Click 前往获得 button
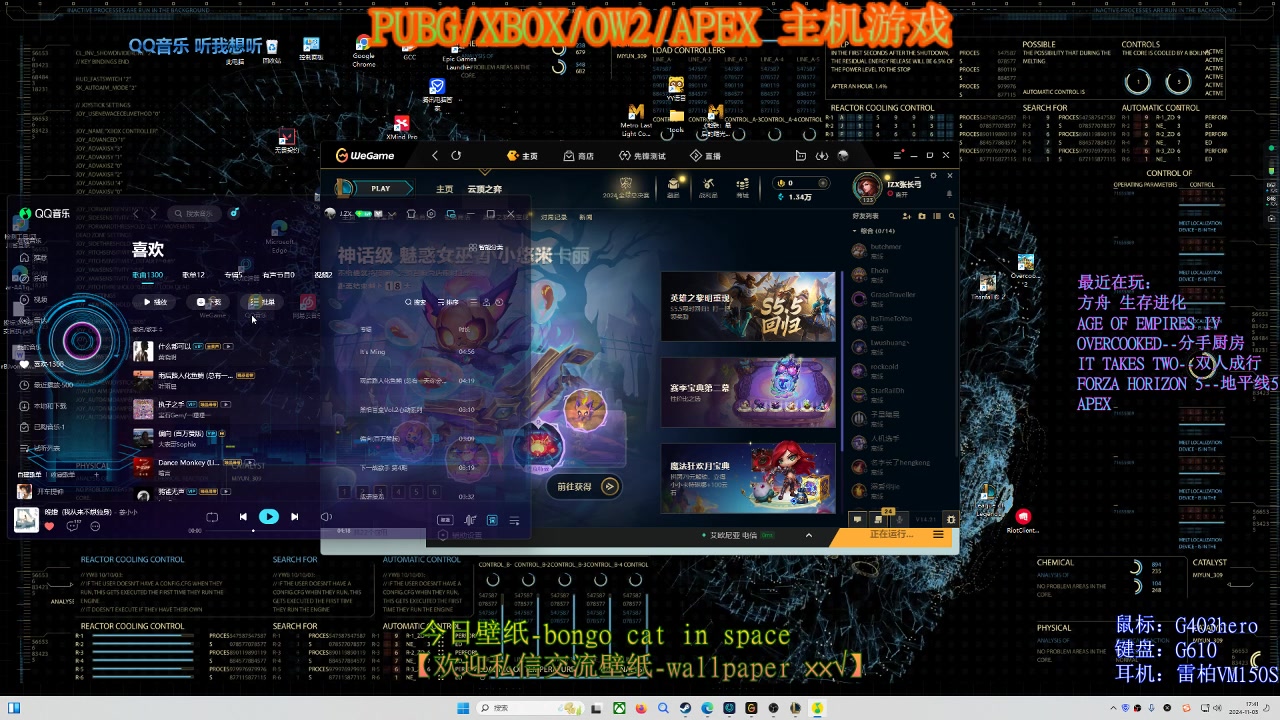This screenshot has height=720, width=1280. (x=586, y=487)
